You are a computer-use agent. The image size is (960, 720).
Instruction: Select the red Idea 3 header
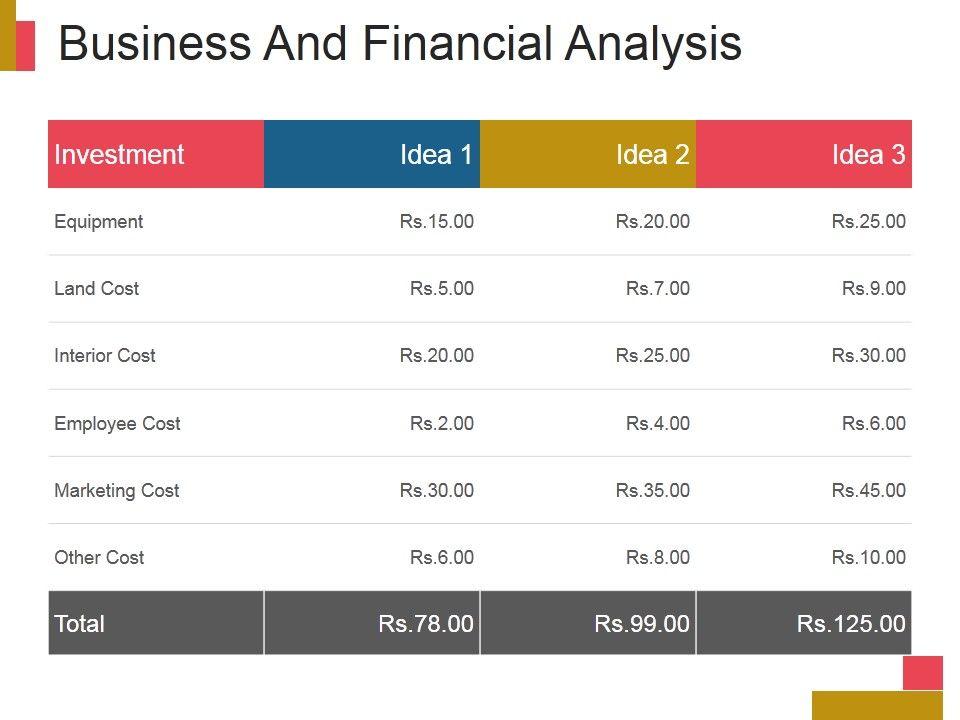tap(804, 154)
